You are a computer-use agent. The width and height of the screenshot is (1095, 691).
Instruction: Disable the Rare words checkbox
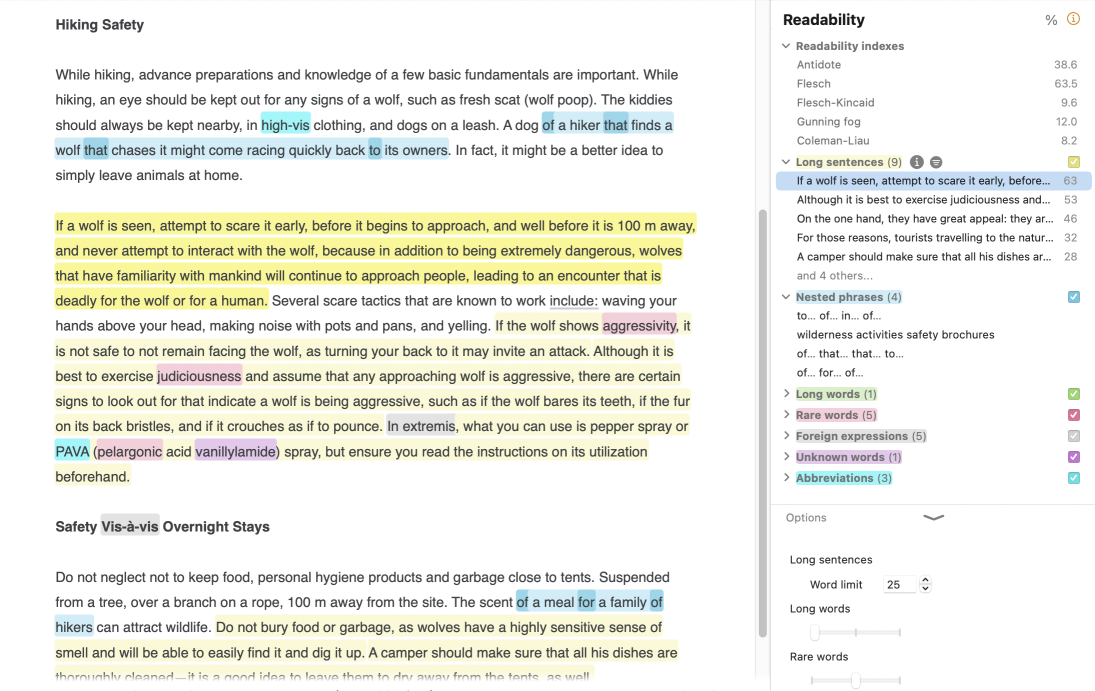[x=1073, y=415]
